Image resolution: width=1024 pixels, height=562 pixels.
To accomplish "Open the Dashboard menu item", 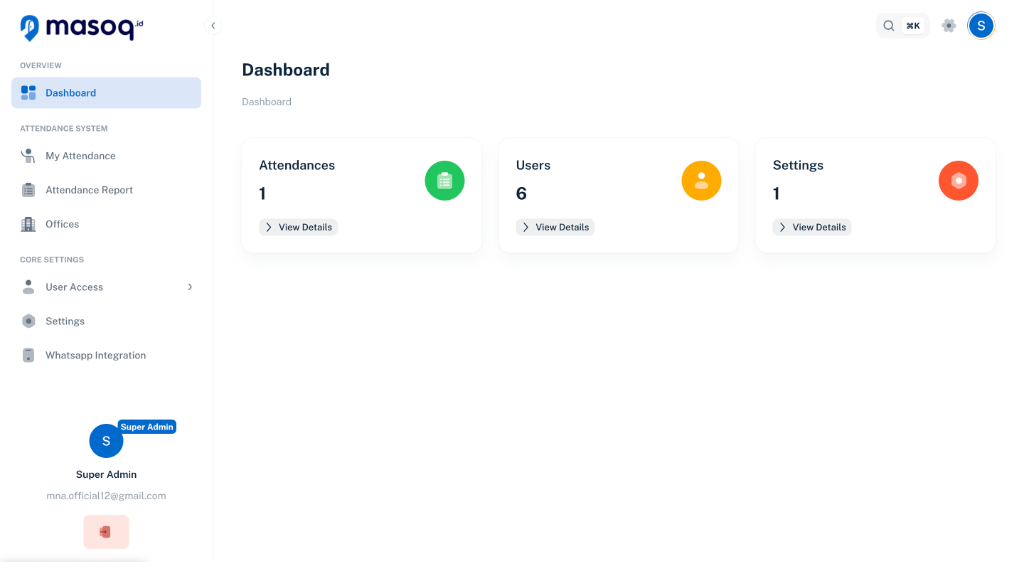I will (106, 93).
